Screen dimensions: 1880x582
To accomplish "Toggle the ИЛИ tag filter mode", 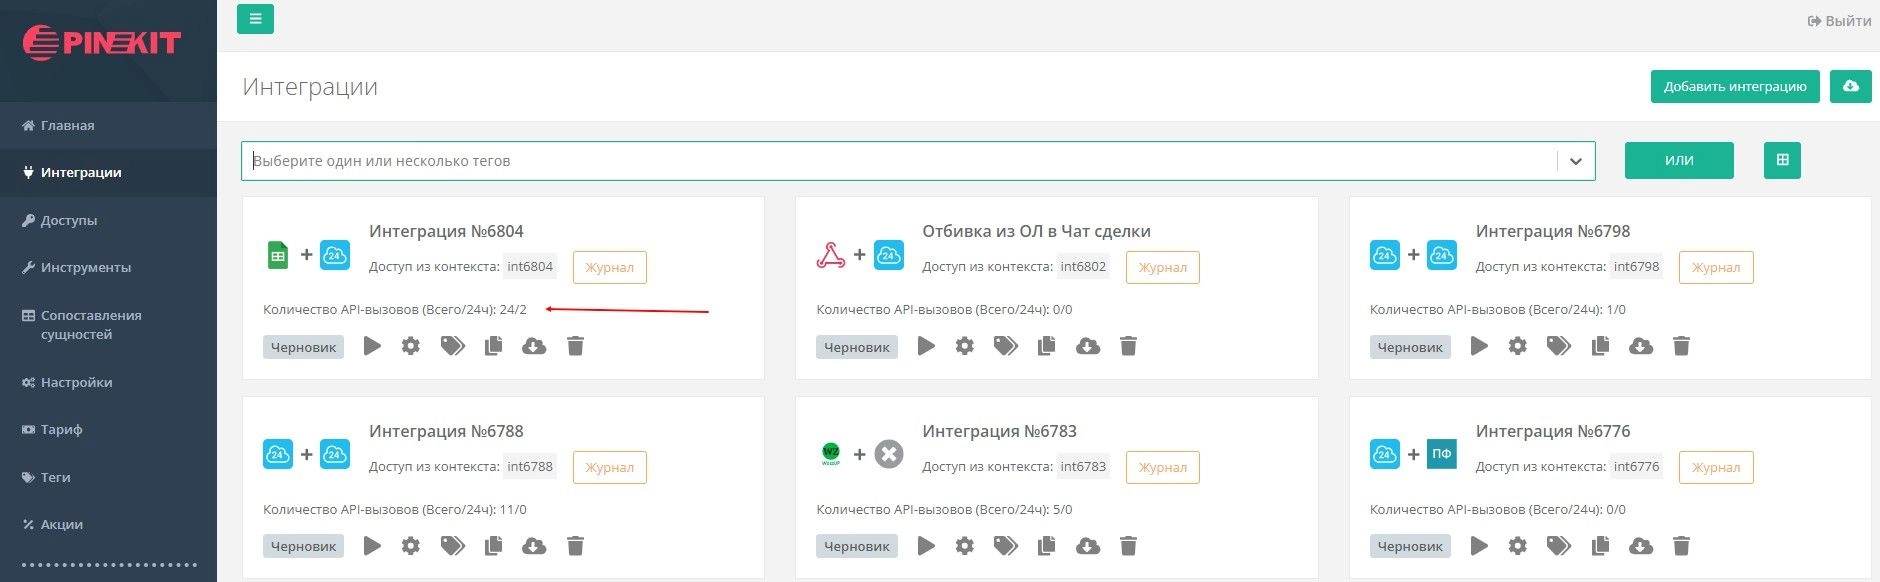I will 1679,160.
